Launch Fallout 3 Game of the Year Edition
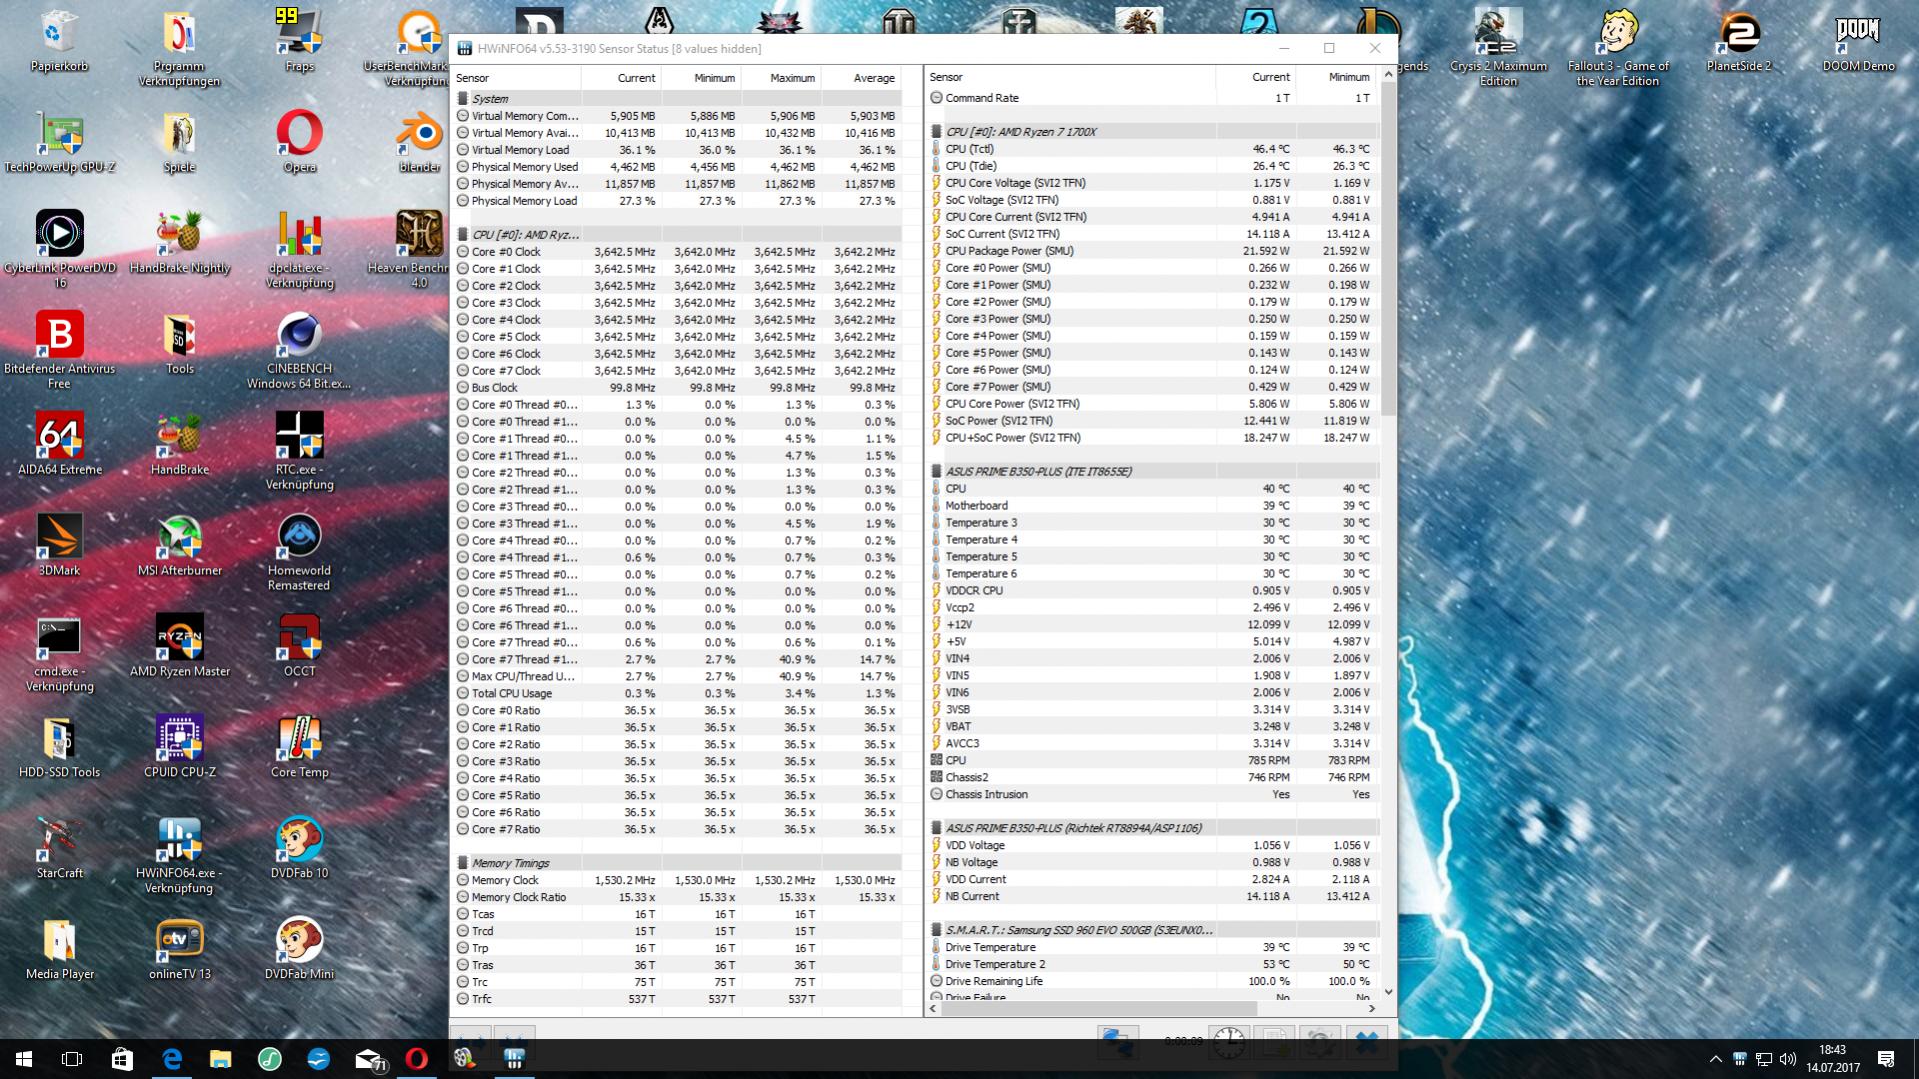Viewport: 1919px width, 1079px height. coord(1618,50)
